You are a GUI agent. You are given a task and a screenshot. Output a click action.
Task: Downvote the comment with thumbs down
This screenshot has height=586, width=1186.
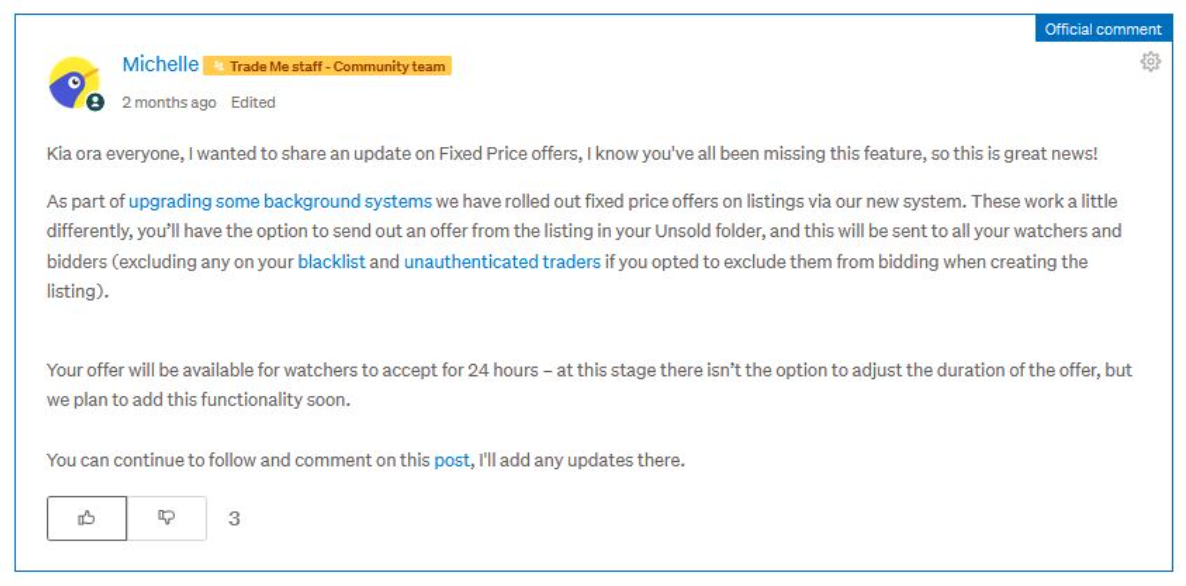coord(167,518)
